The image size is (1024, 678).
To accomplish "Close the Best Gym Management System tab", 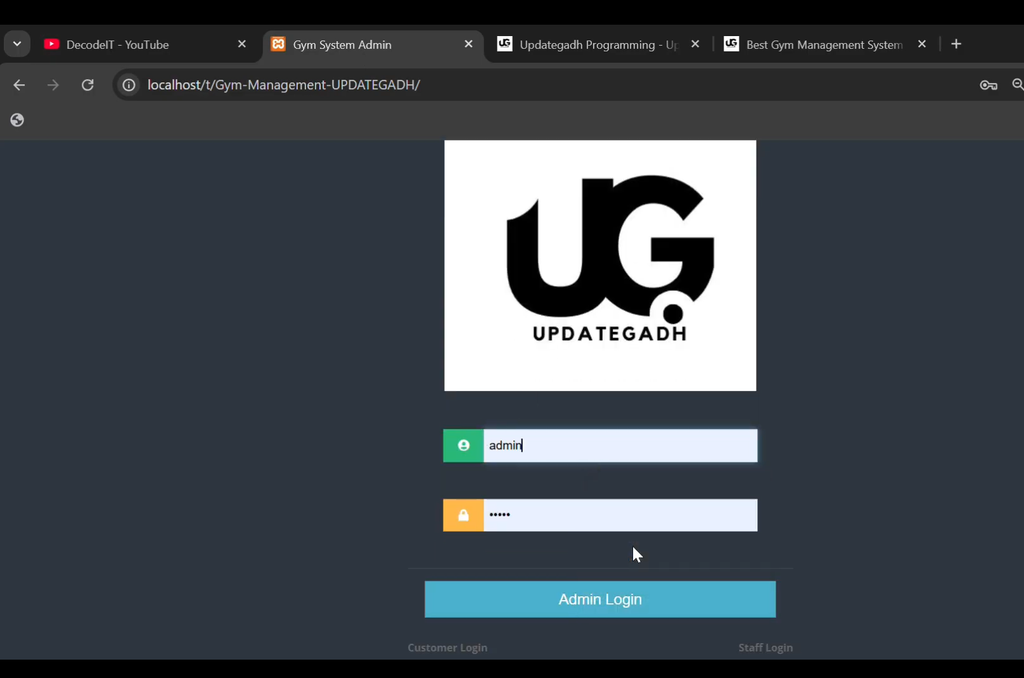I will tap(921, 44).
